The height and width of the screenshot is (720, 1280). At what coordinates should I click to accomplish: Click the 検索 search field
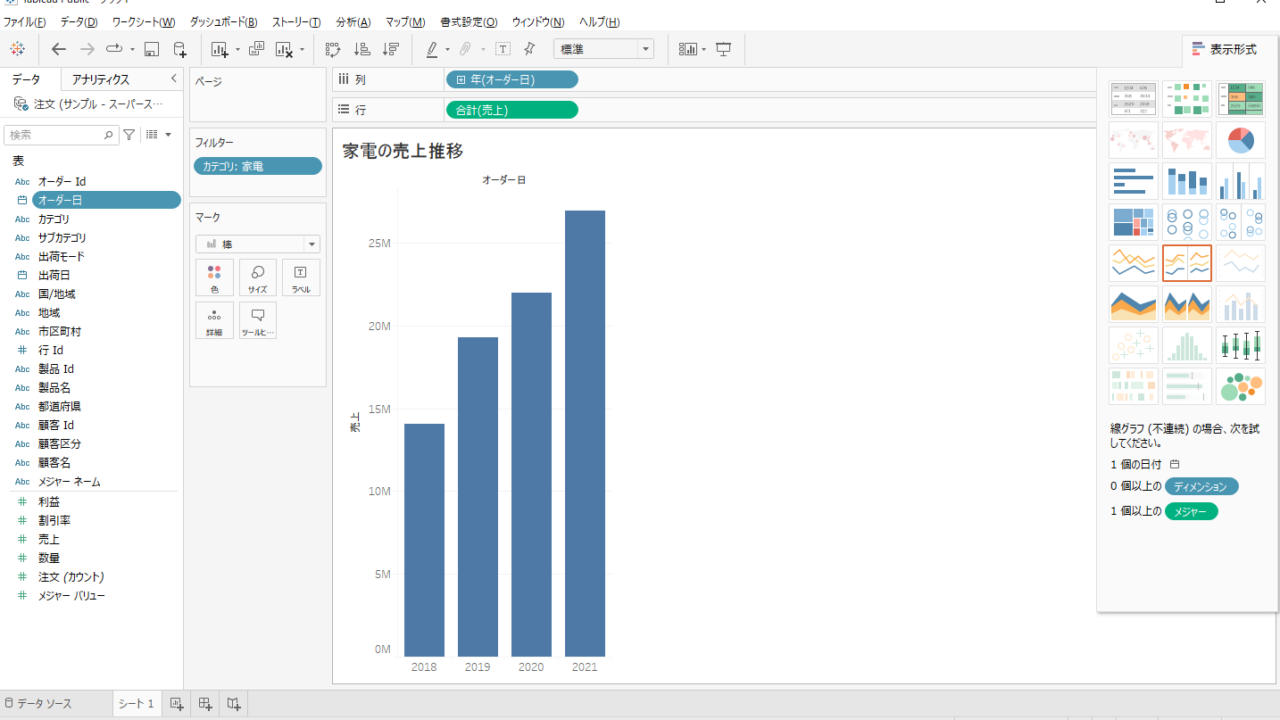click(x=61, y=134)
